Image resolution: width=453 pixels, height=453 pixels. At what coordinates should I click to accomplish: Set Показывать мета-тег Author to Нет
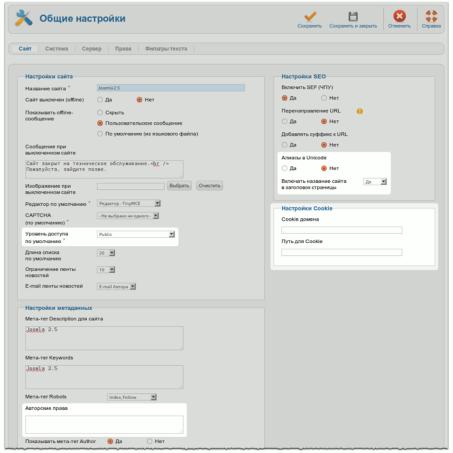150,441
